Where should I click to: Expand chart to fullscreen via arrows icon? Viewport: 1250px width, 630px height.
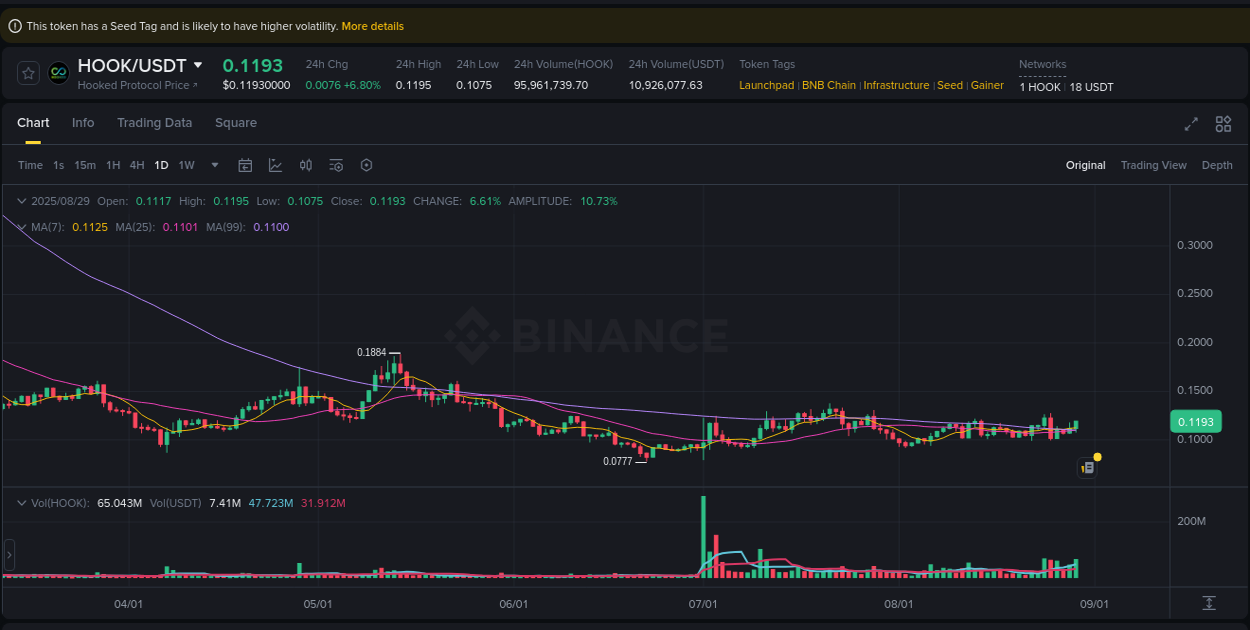1191,124
